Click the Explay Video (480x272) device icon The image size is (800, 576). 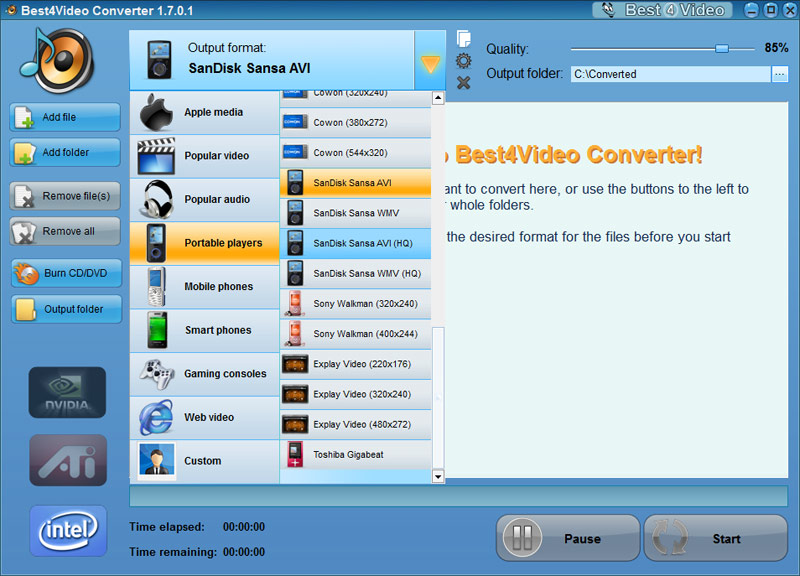tap(295, 424)
